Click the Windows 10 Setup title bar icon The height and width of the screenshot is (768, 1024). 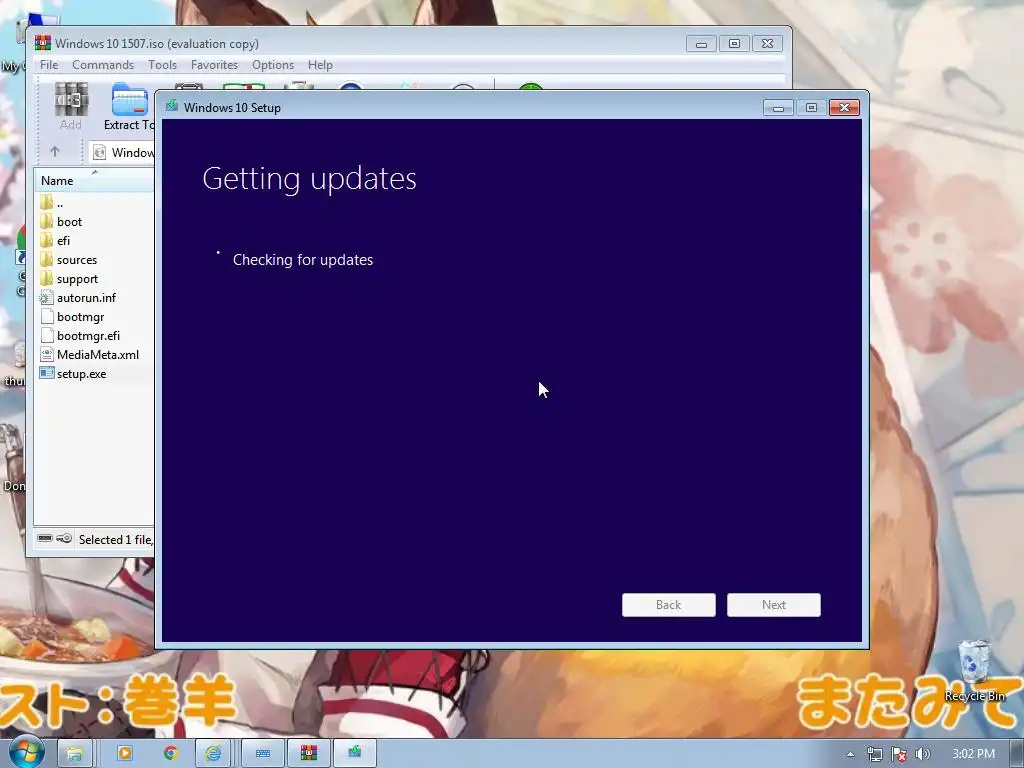172,106
